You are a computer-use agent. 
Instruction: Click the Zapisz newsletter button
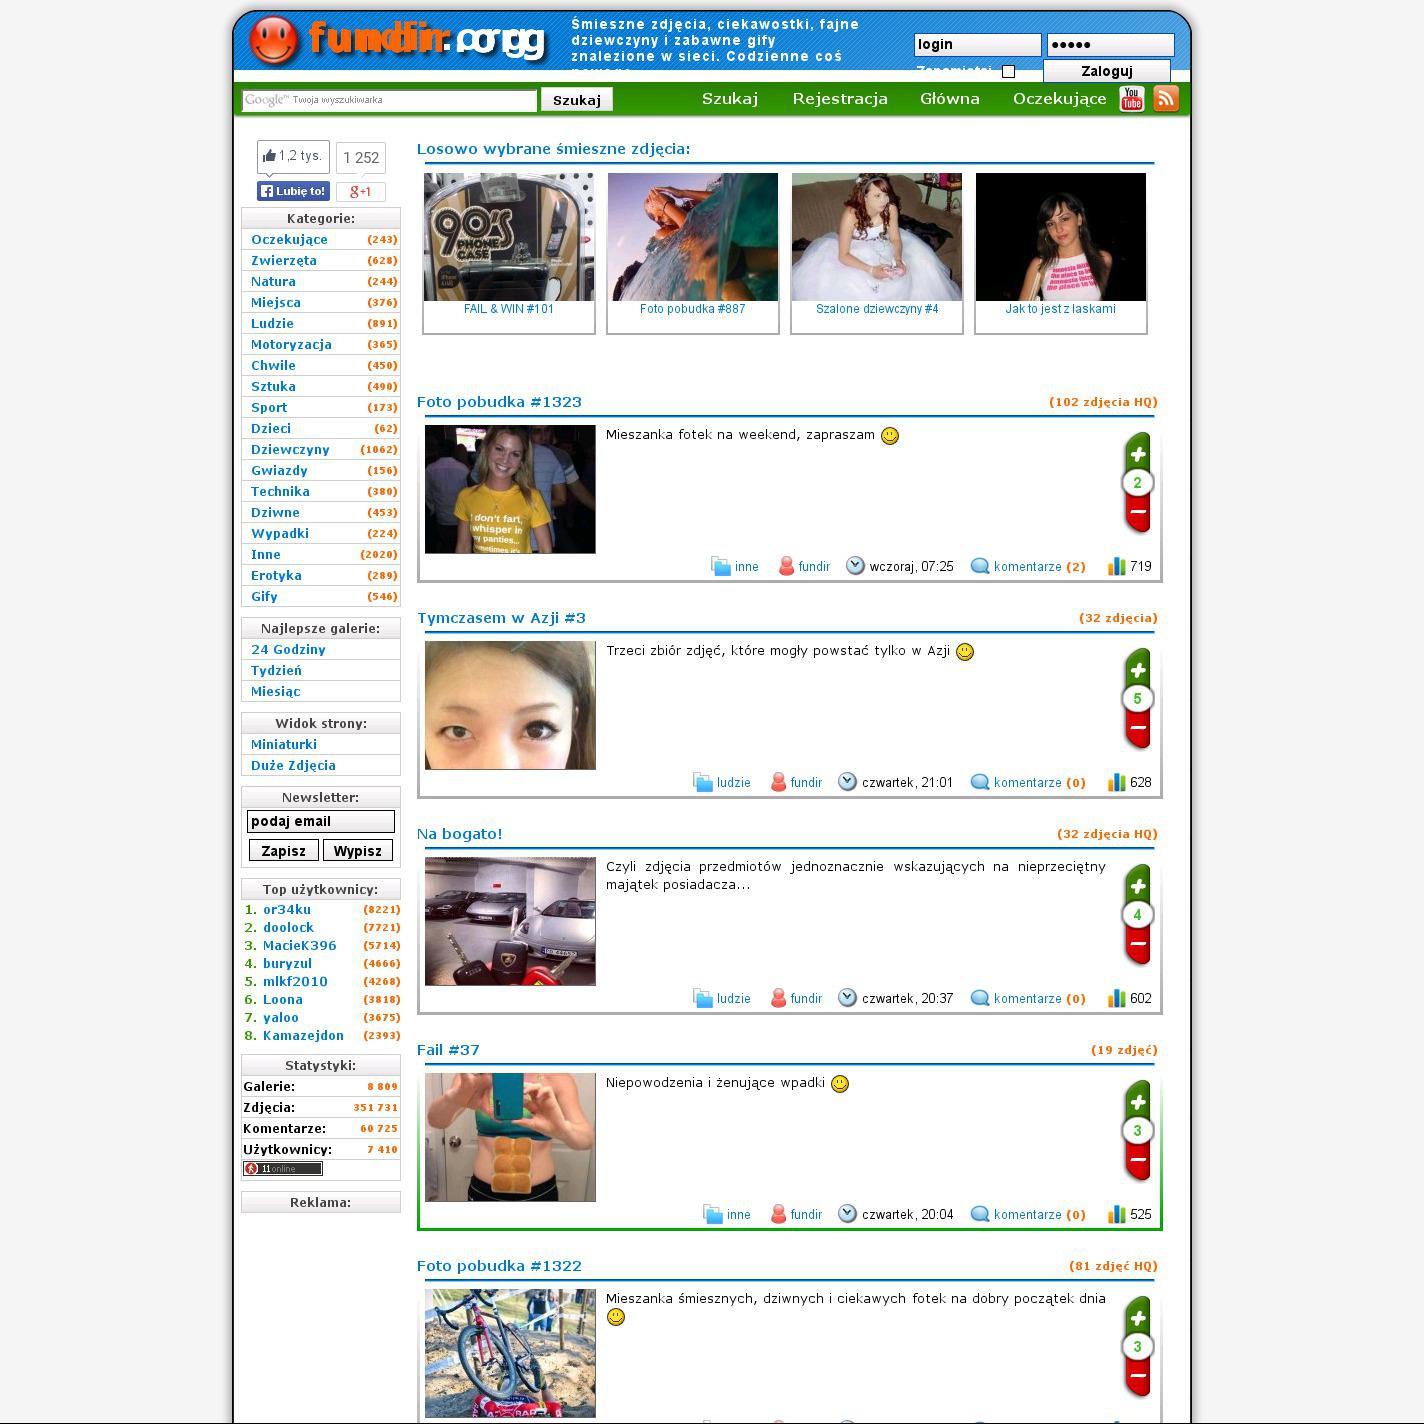point(283,851)
